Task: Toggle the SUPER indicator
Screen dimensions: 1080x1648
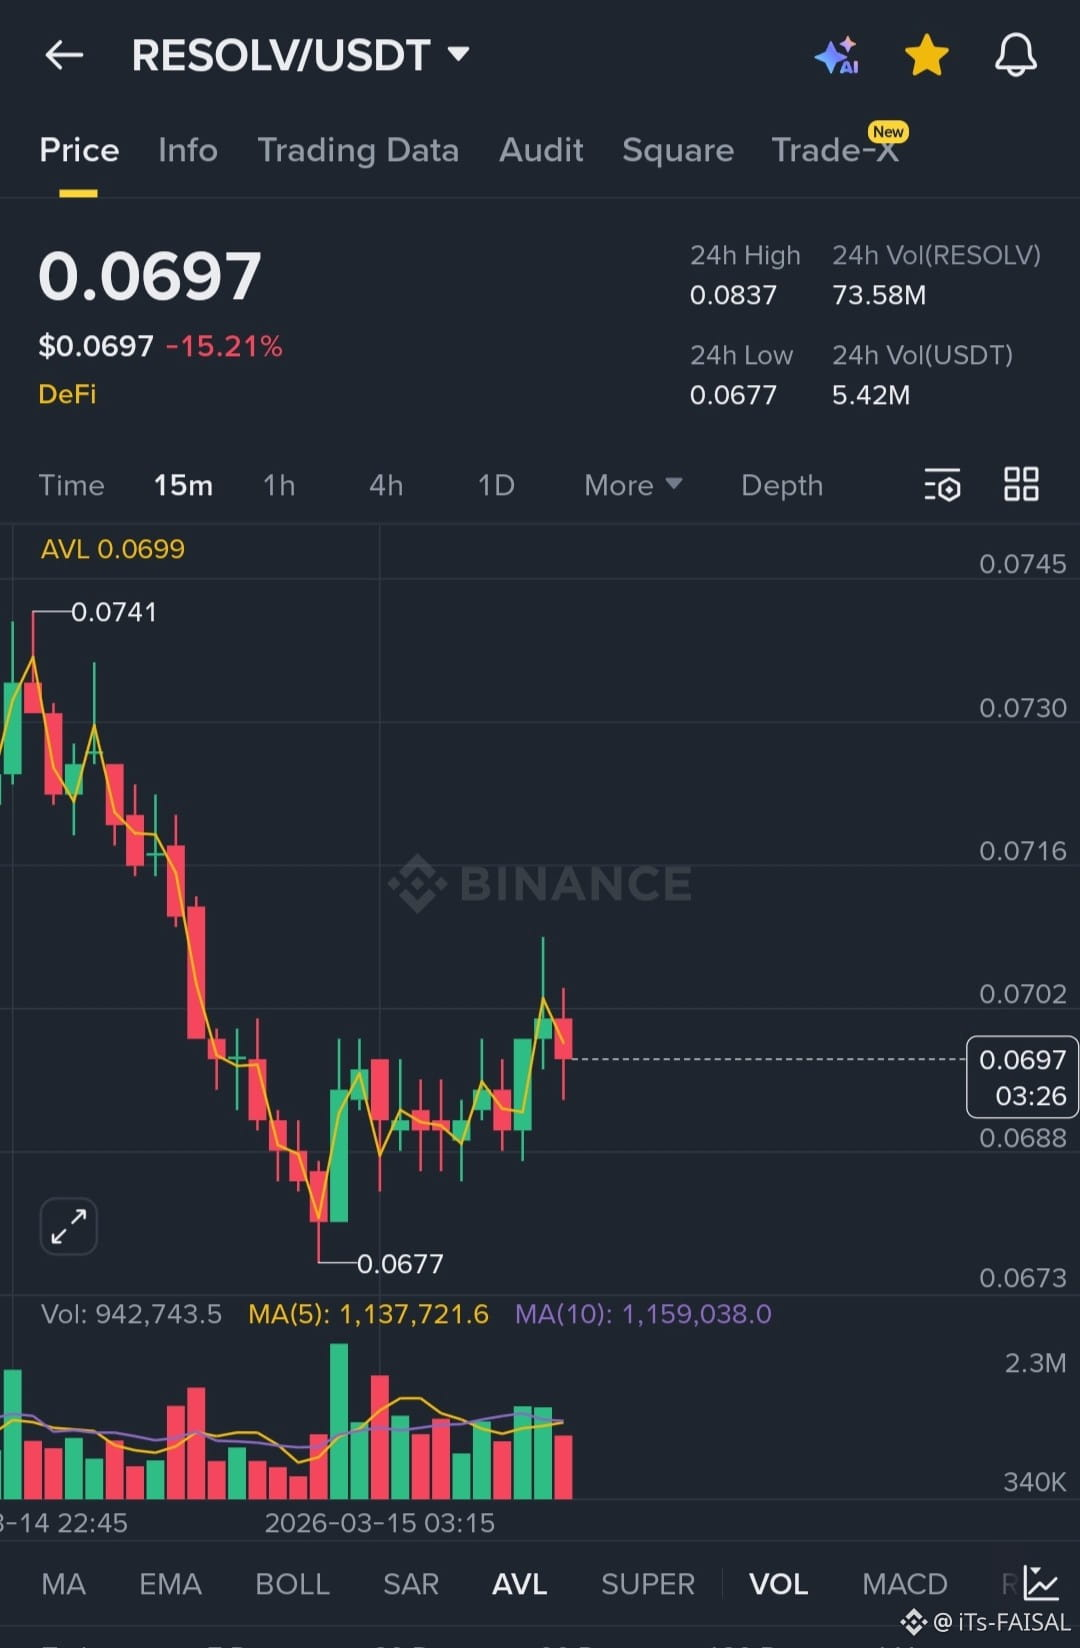Action: tap(648, 1584)
